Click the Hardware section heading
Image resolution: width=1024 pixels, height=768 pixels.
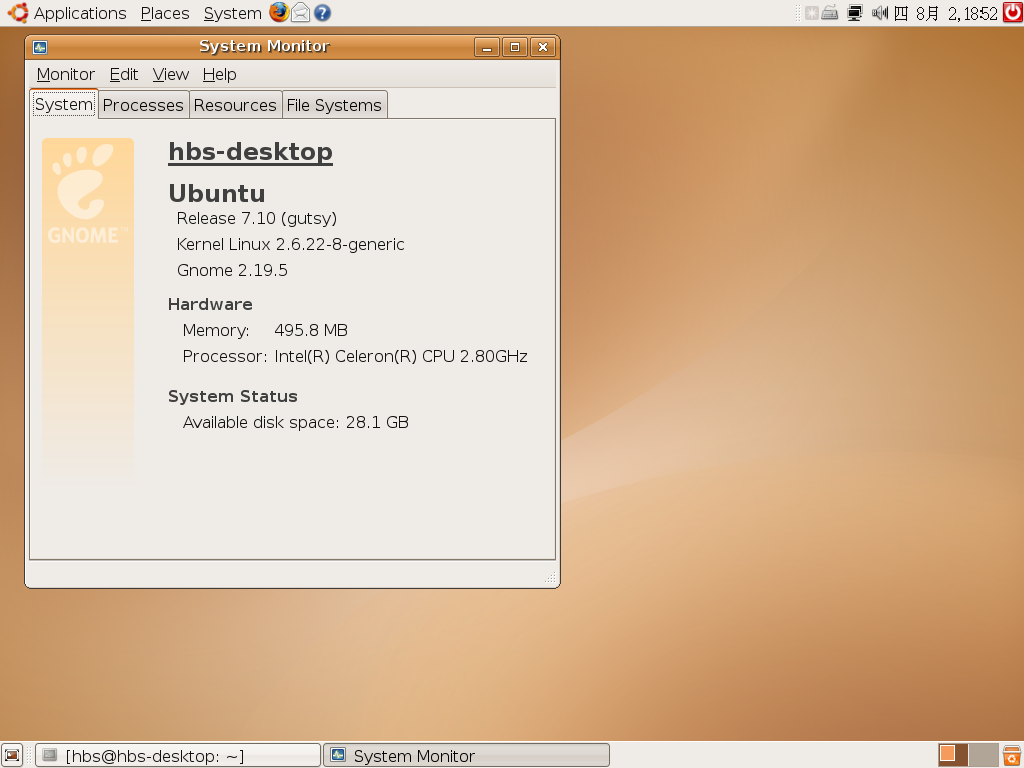click(210, 304)
